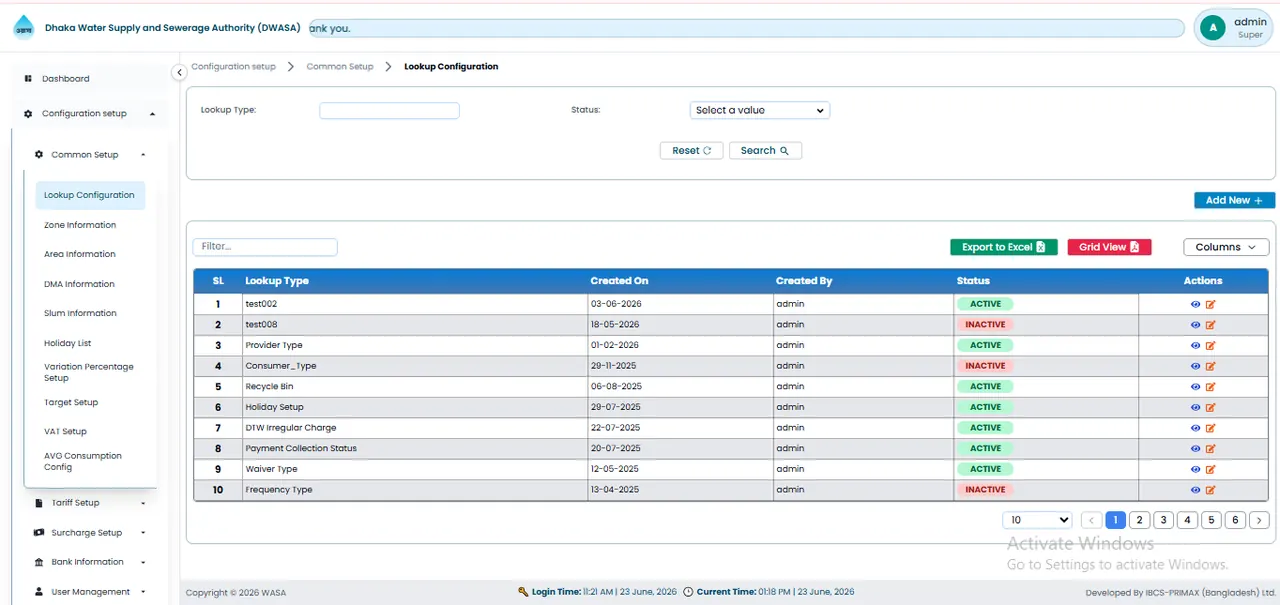Go to page 6

[x=1235, y=520]
